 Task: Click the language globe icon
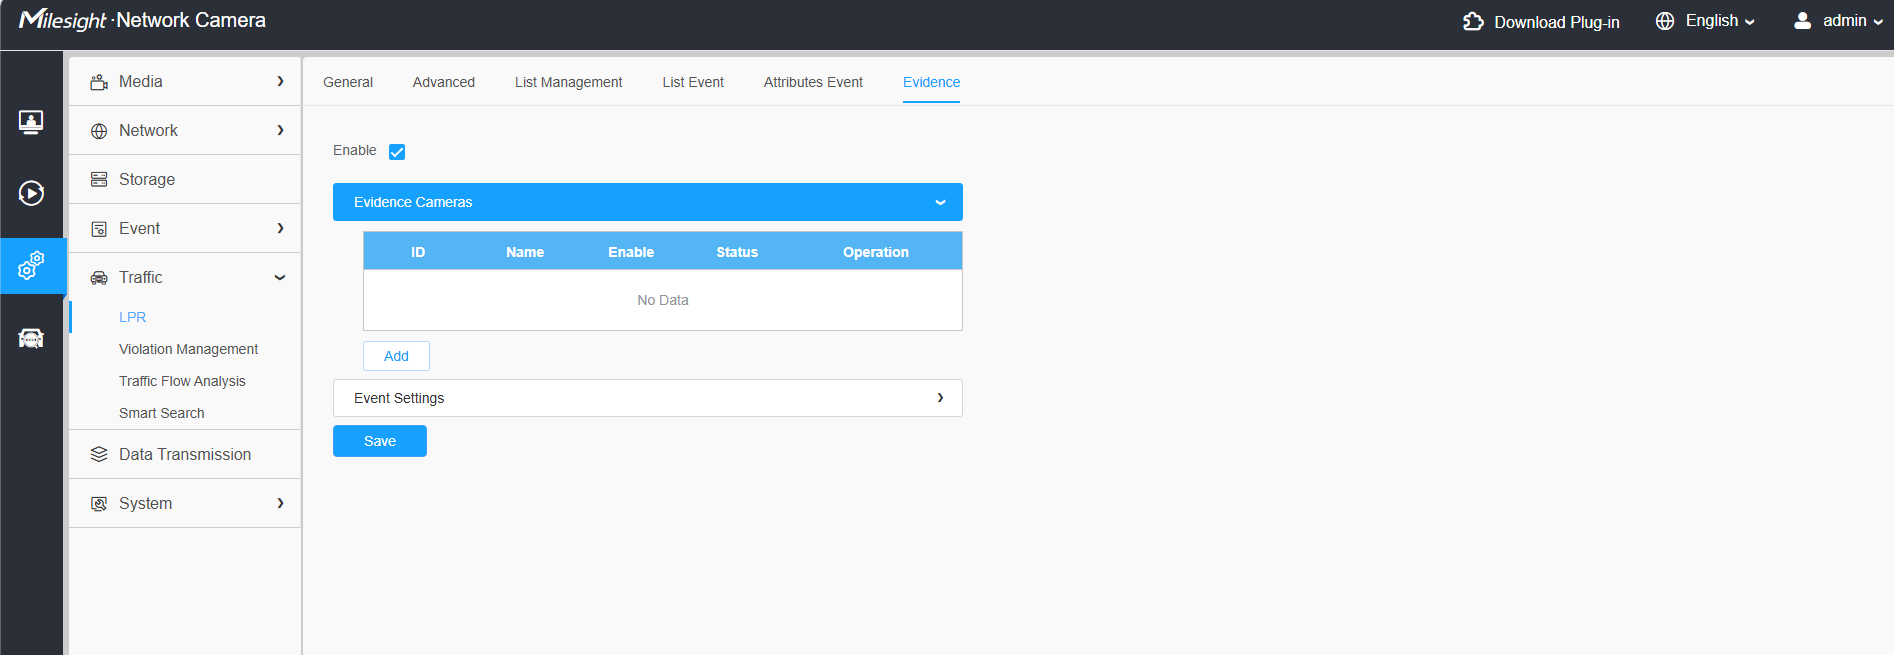1665,21
